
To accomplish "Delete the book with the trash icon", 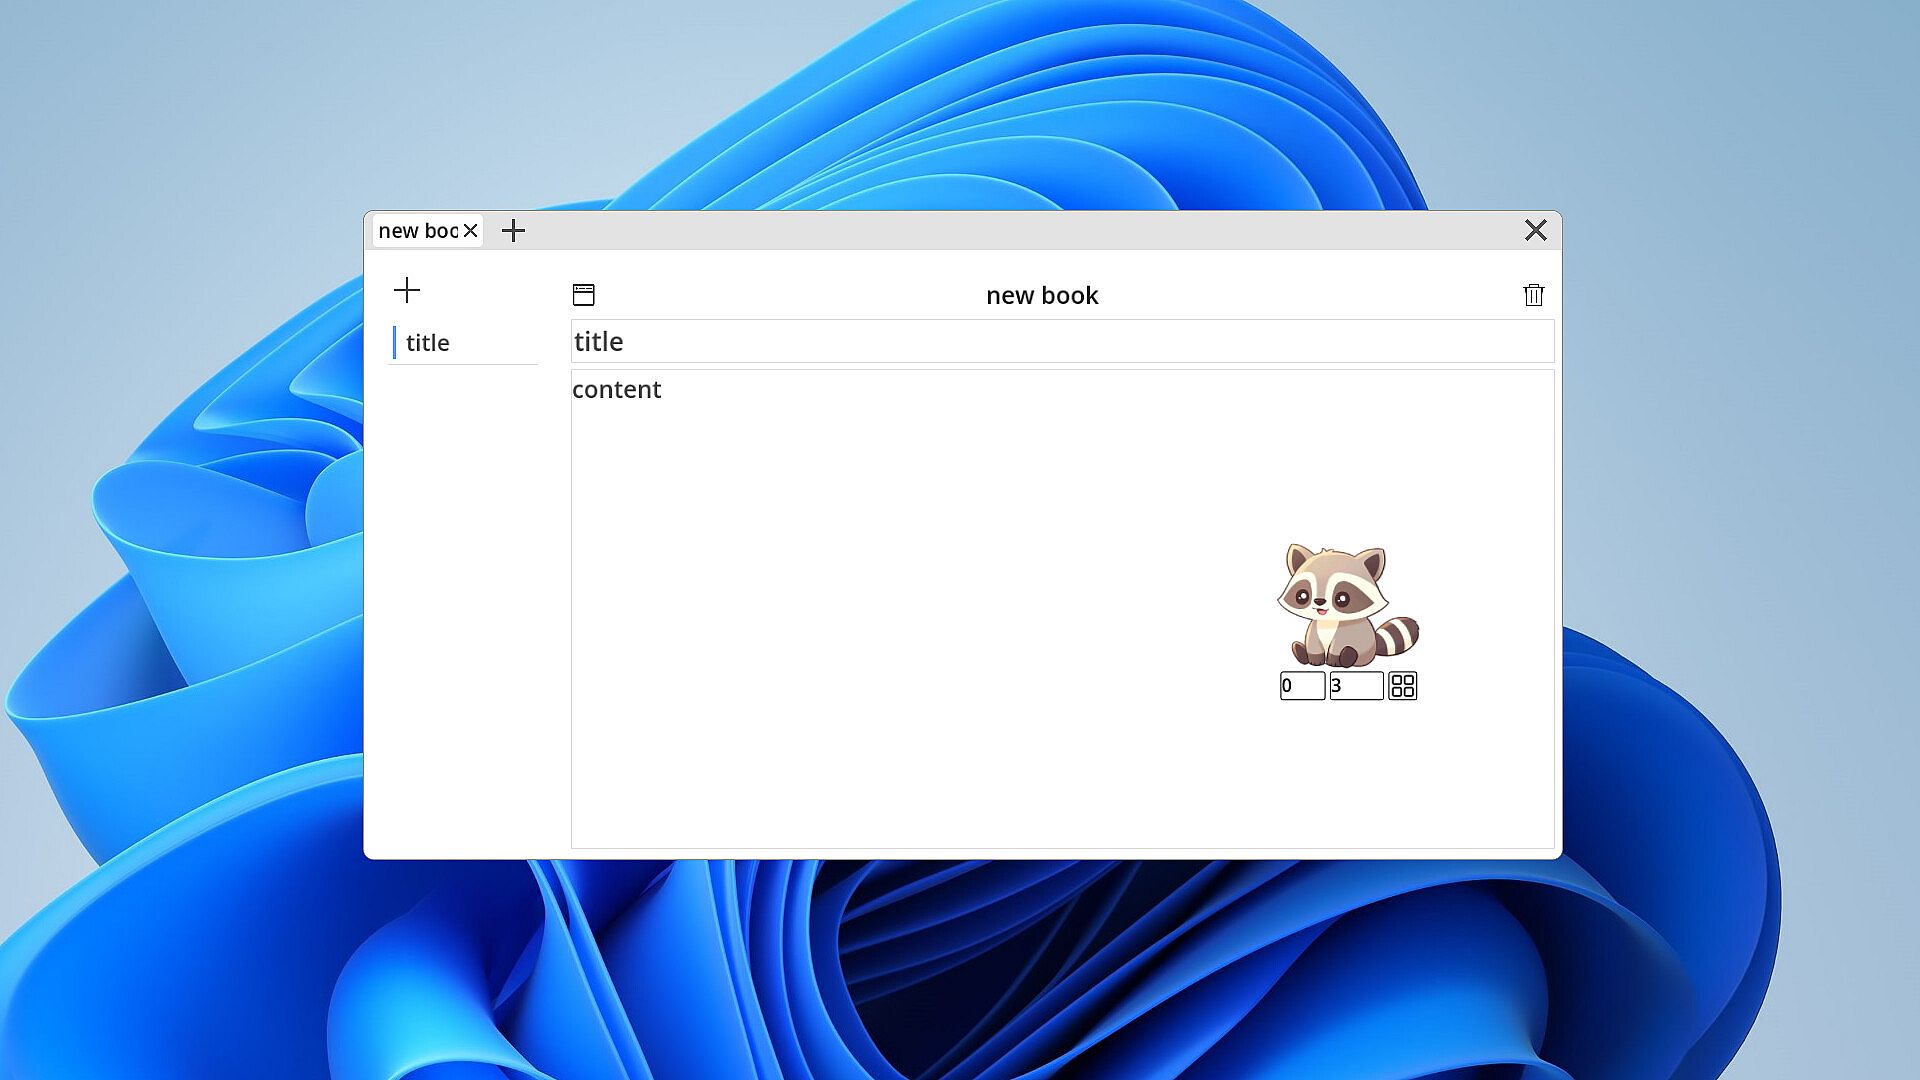I will 1533,295.
